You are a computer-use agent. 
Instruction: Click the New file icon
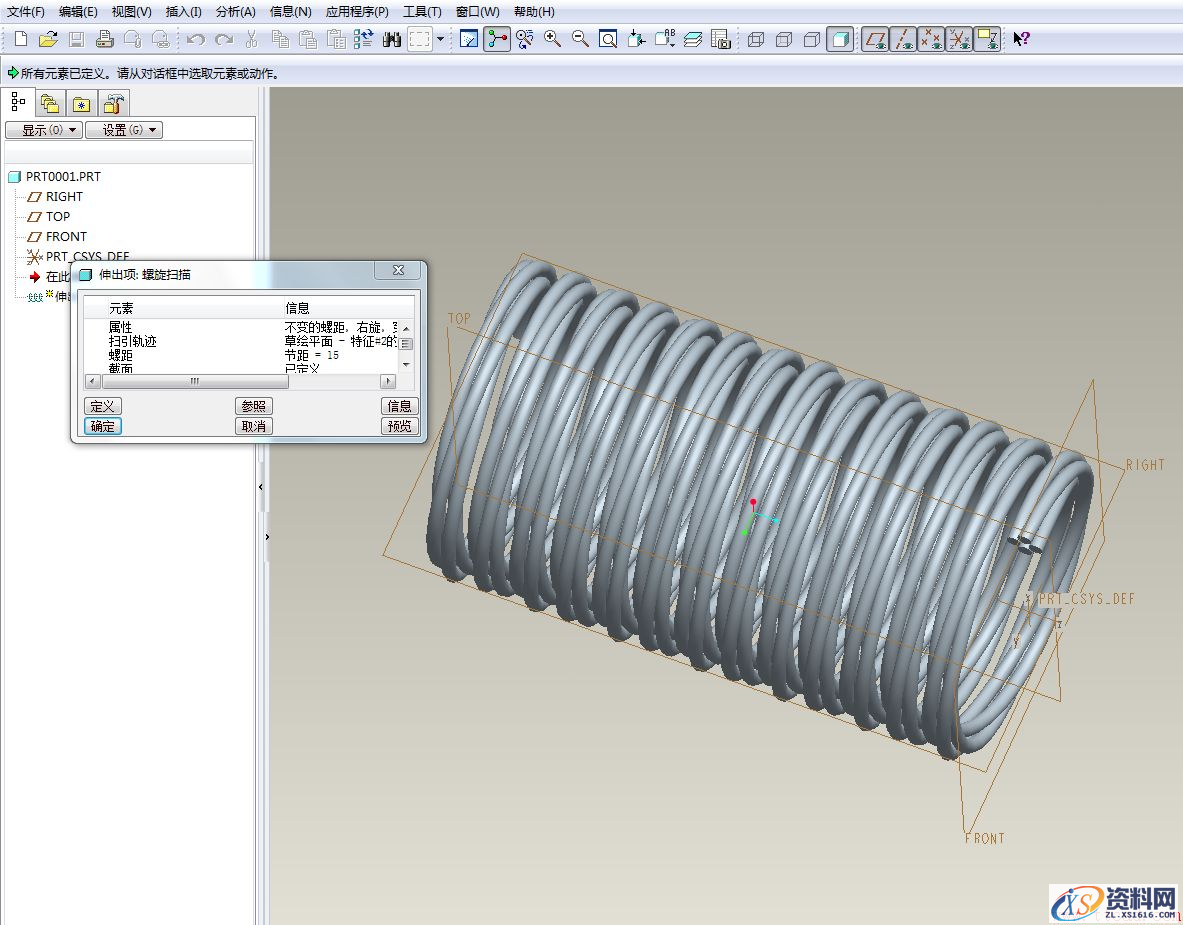[20, 39]
